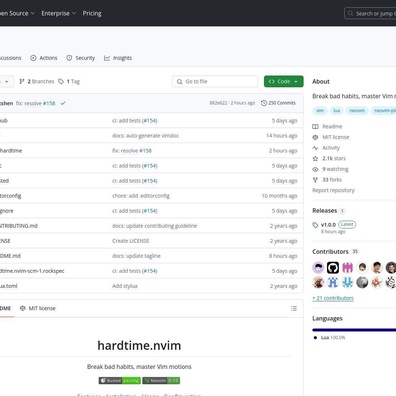Screen dimensions: 396x396
Task: Open the Contributors heading link
Action: click(330, 252)
